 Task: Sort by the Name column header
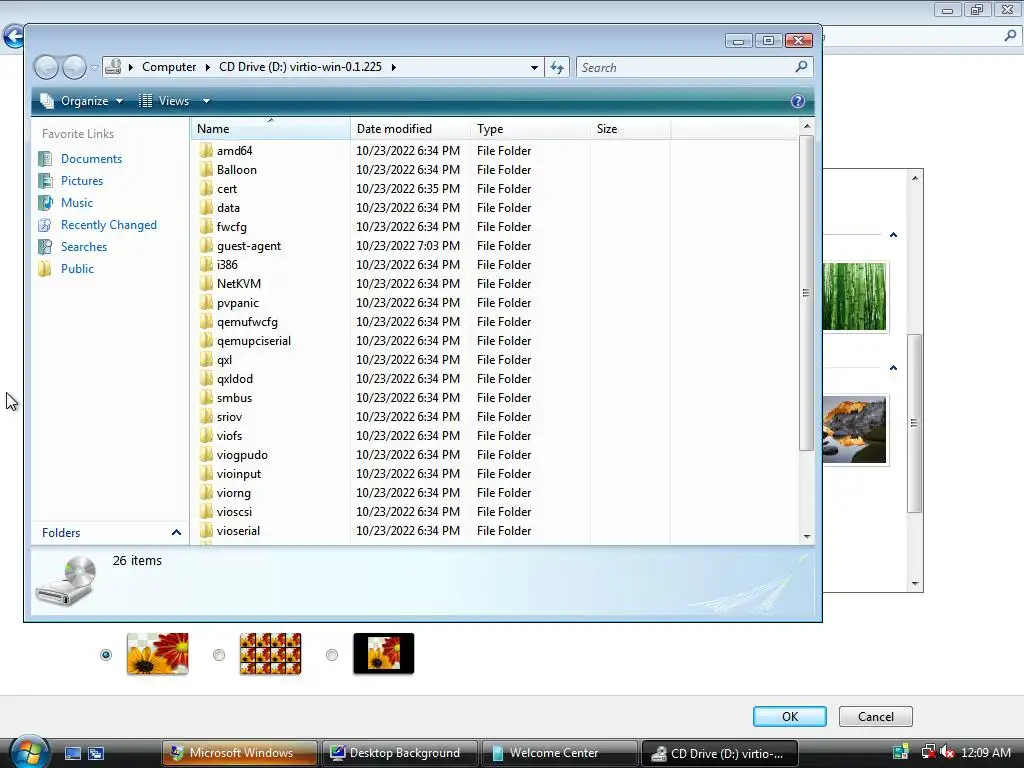(x=270, y=129)
